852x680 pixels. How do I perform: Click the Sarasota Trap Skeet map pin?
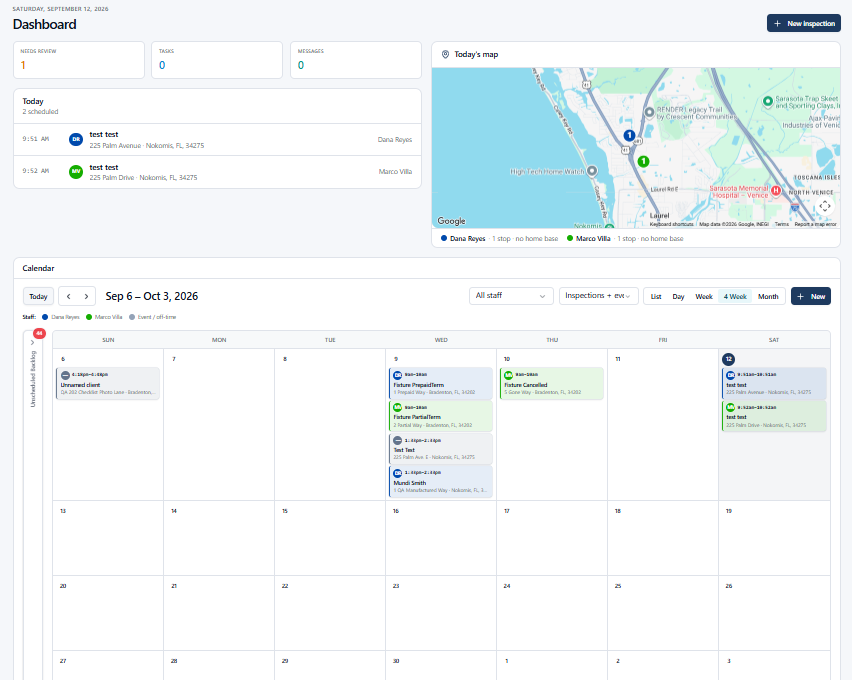[767, 101]
